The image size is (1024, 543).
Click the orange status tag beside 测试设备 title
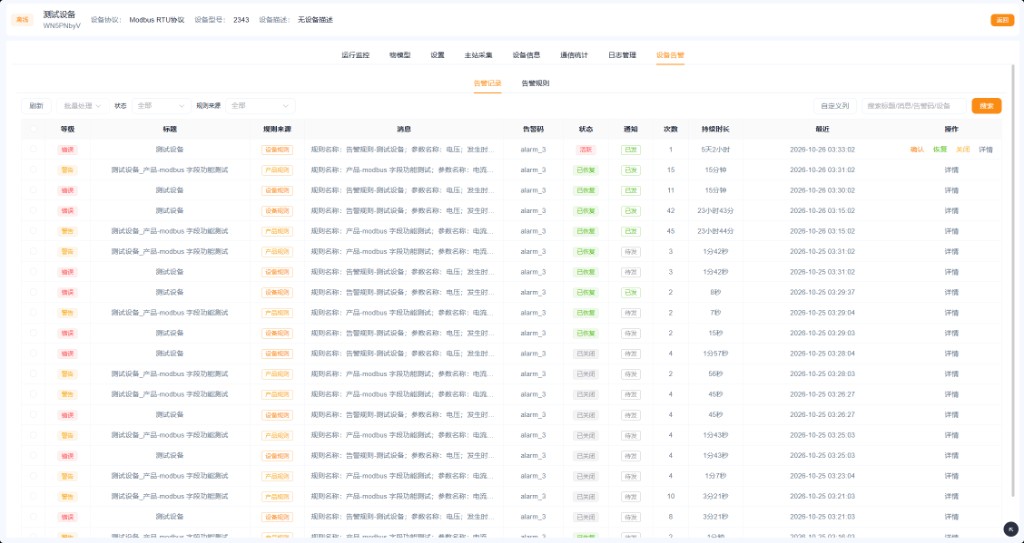22,20
